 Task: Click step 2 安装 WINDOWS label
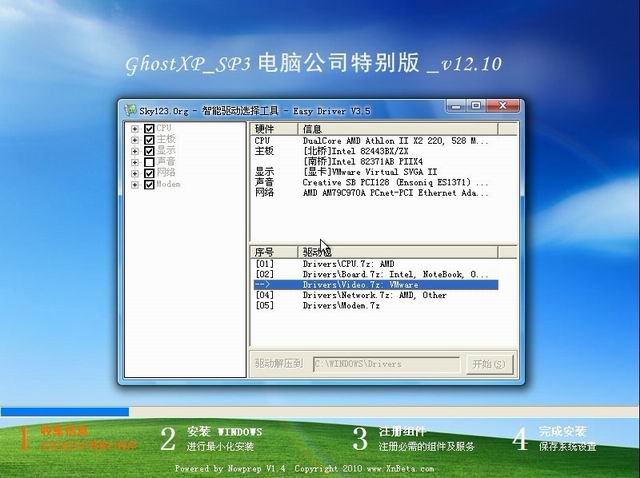click(224, 431)
